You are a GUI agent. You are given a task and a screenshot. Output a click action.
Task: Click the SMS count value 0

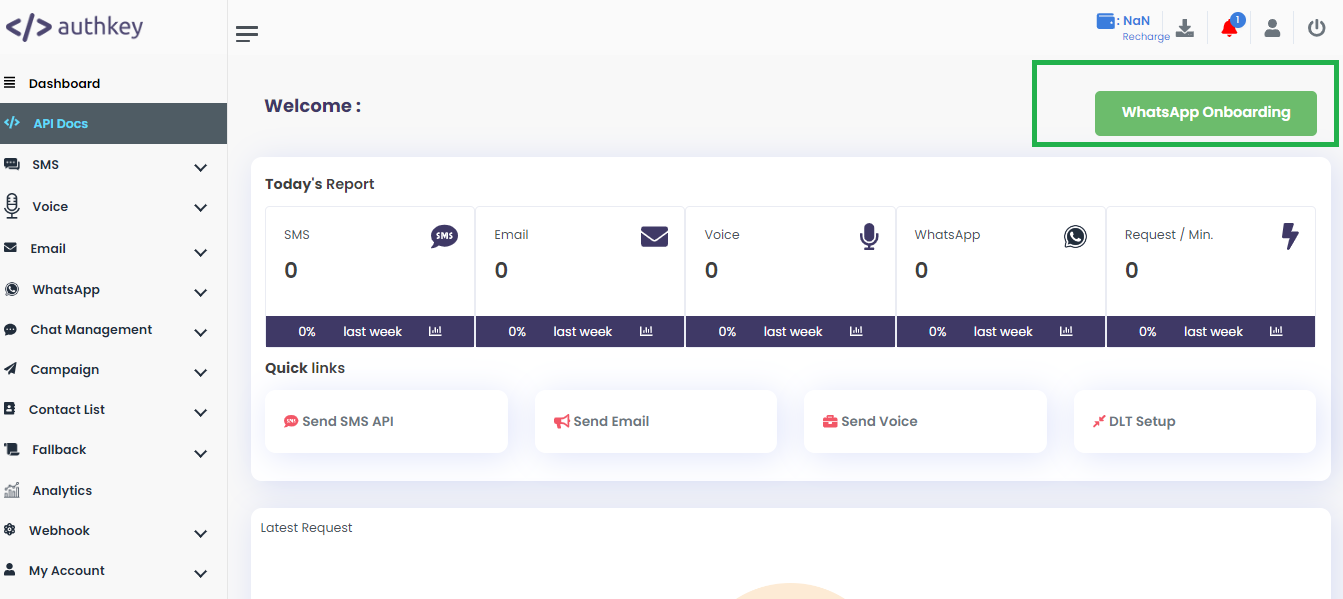pos(291,270)
